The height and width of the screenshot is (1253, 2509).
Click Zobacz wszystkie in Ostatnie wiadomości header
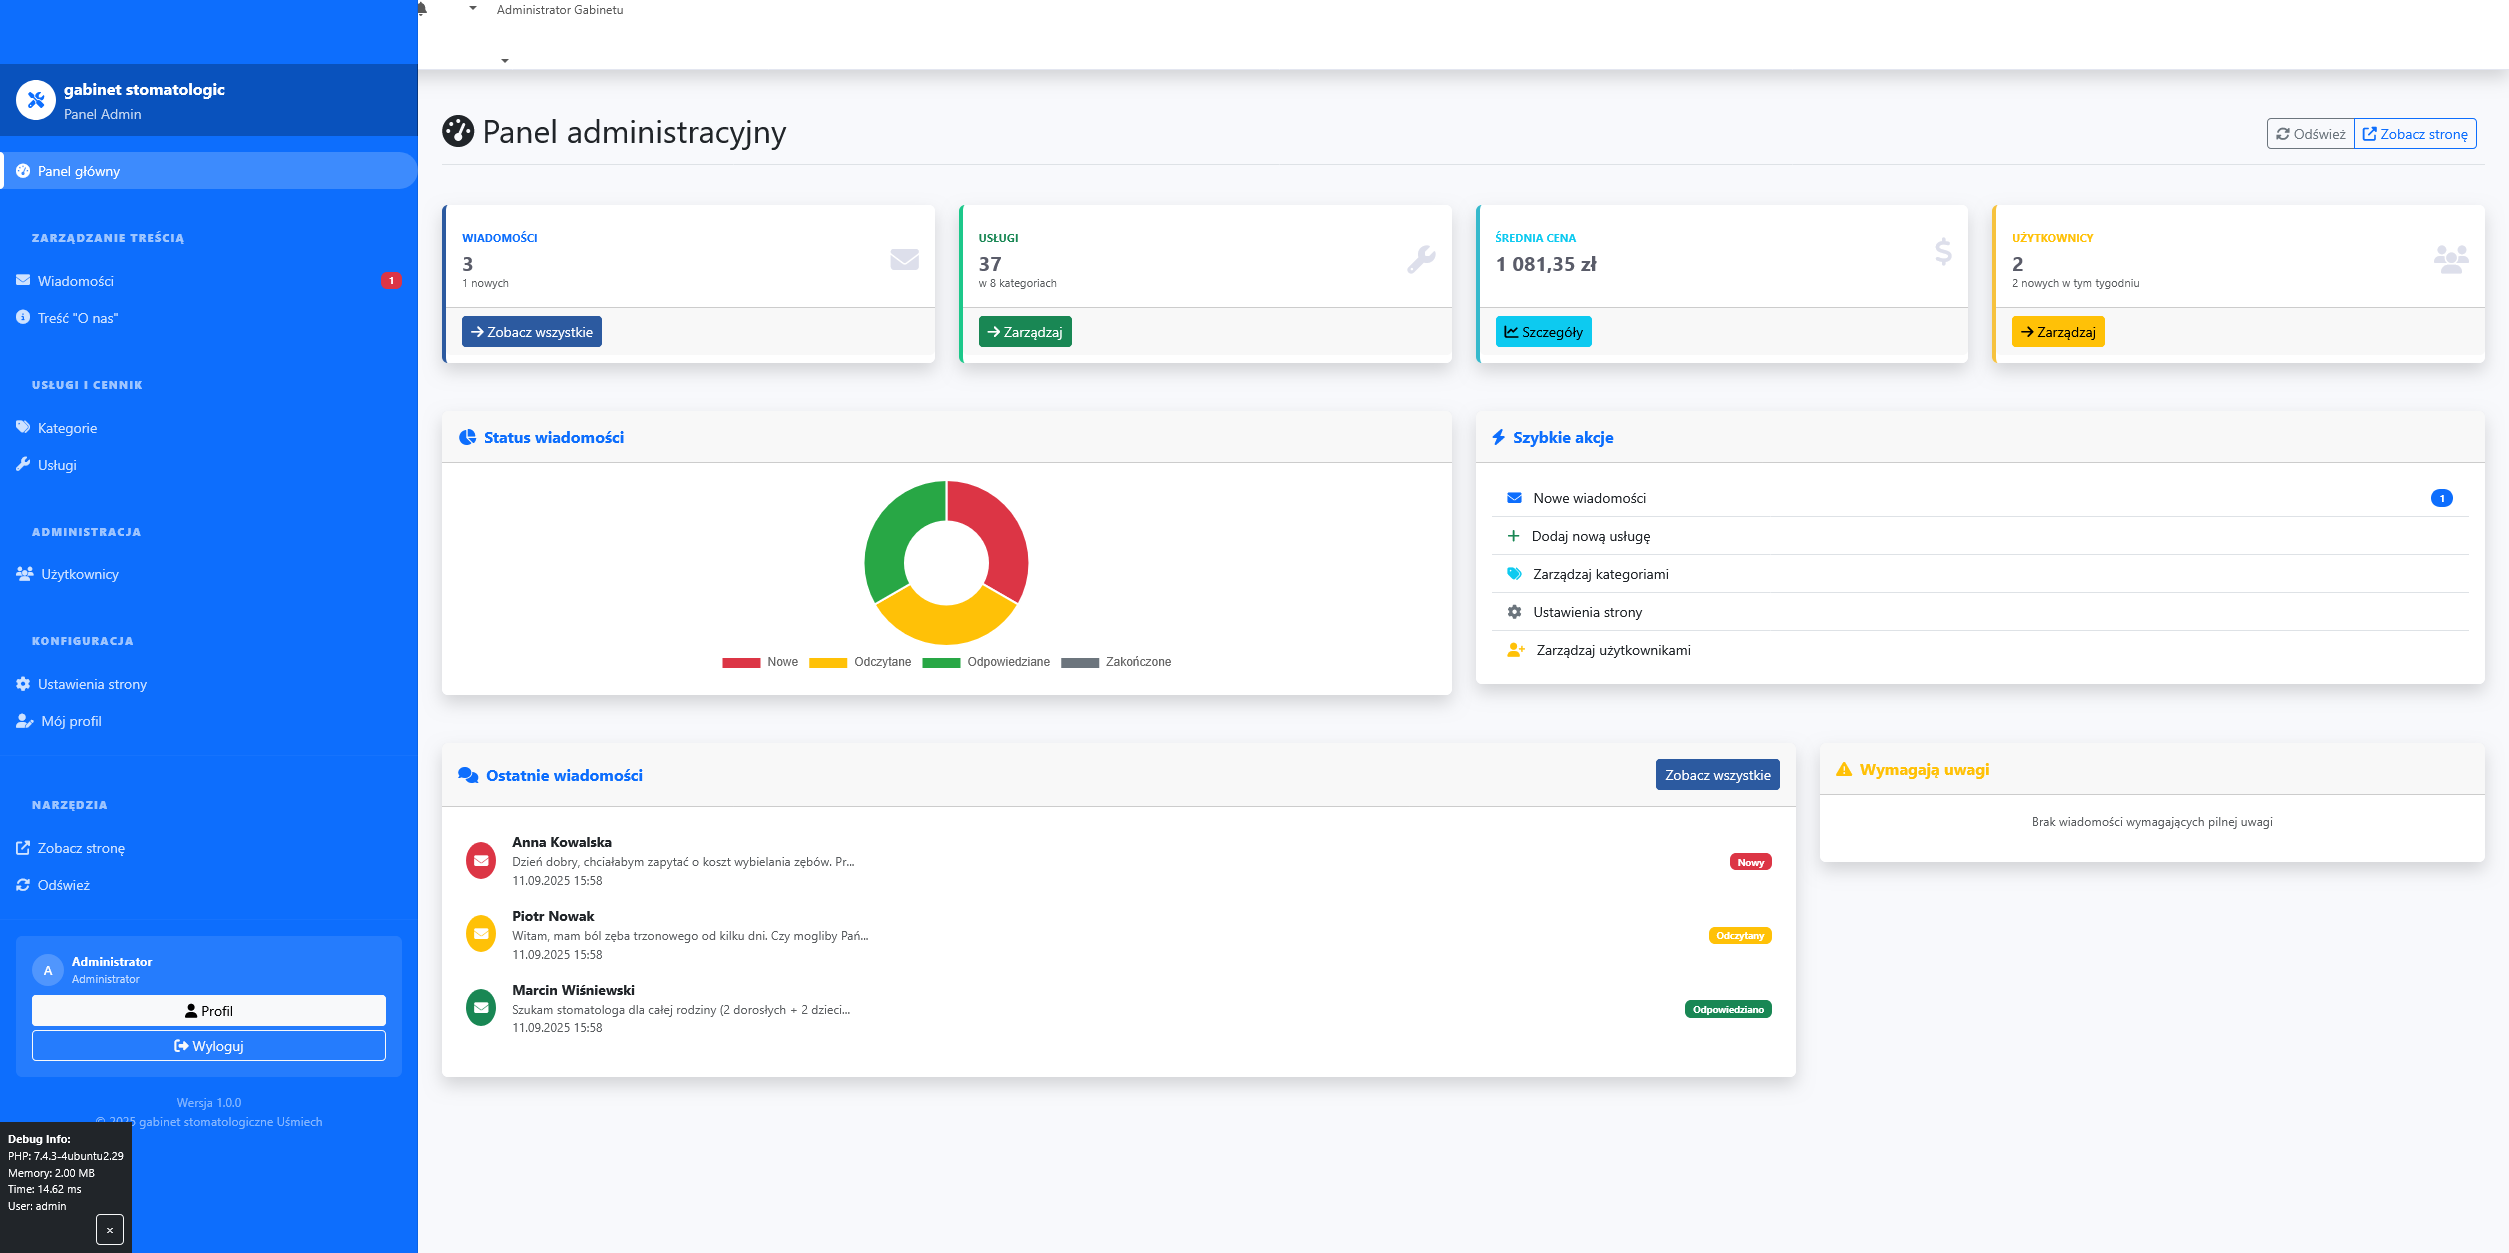(x=1717, y=775)
